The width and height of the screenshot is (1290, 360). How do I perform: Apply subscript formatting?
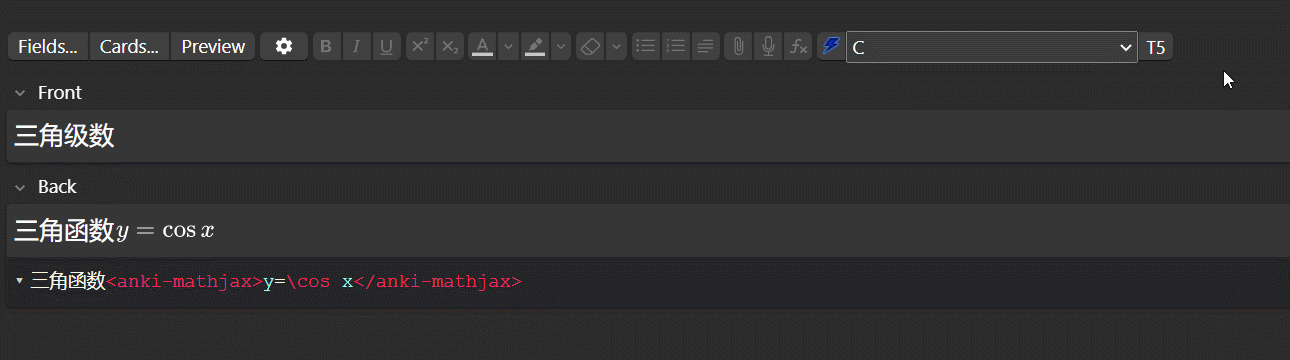450,46
